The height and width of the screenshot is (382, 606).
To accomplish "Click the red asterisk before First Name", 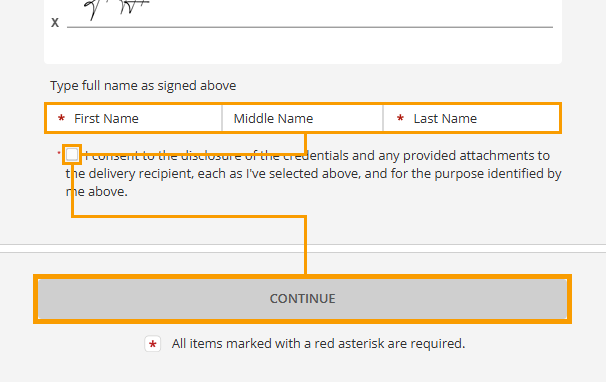I will [61, 118].
